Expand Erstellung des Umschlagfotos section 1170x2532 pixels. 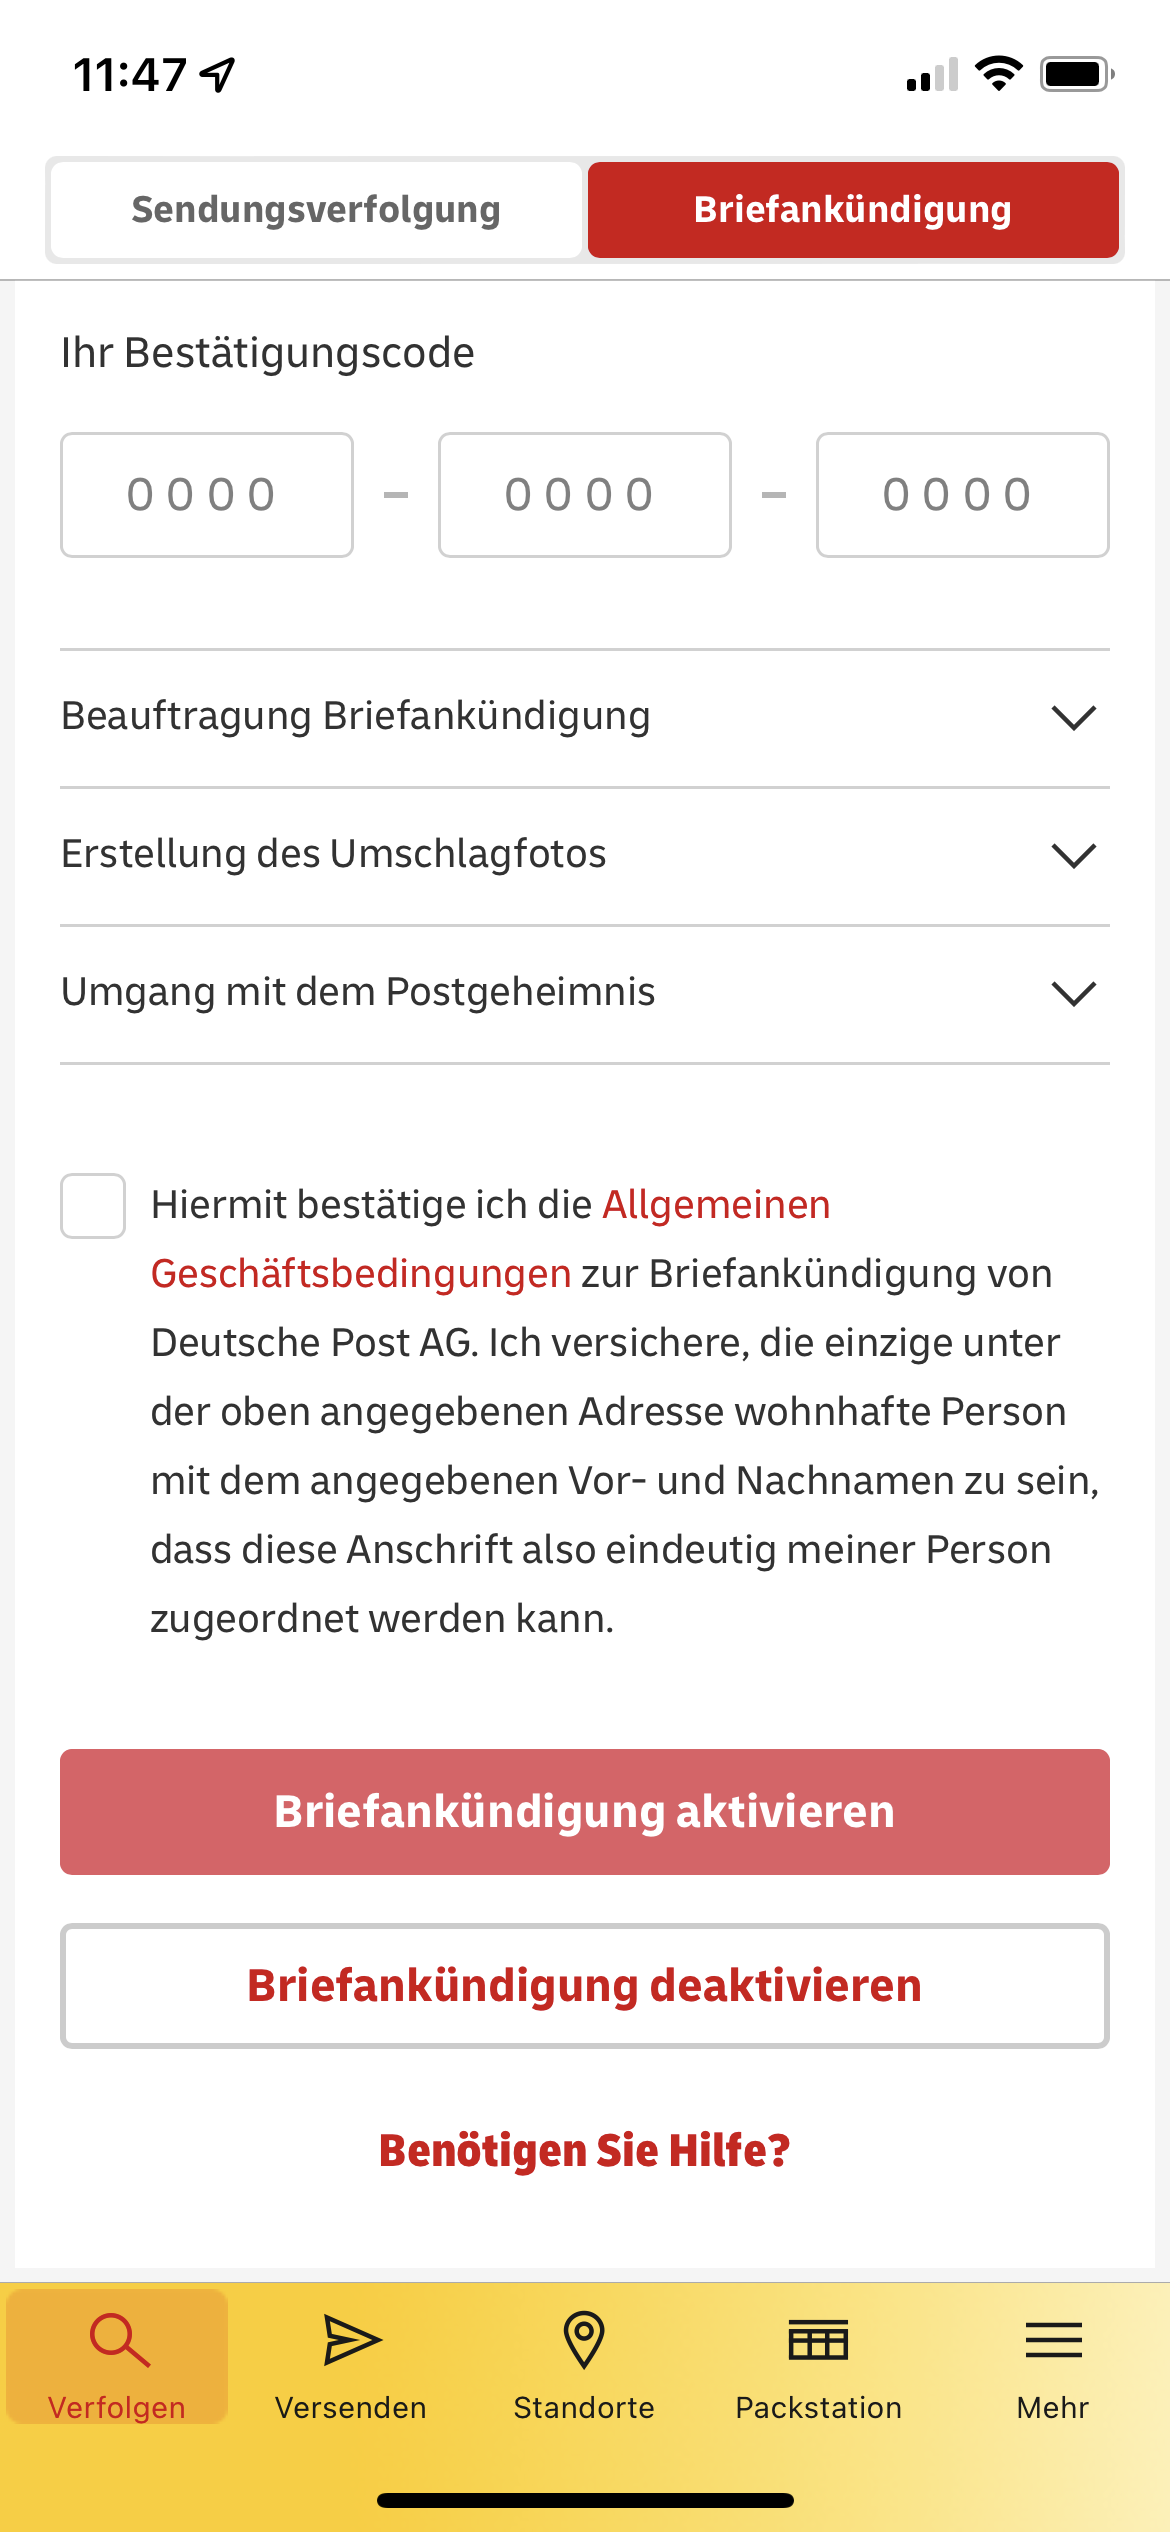tap(1074, 855)
